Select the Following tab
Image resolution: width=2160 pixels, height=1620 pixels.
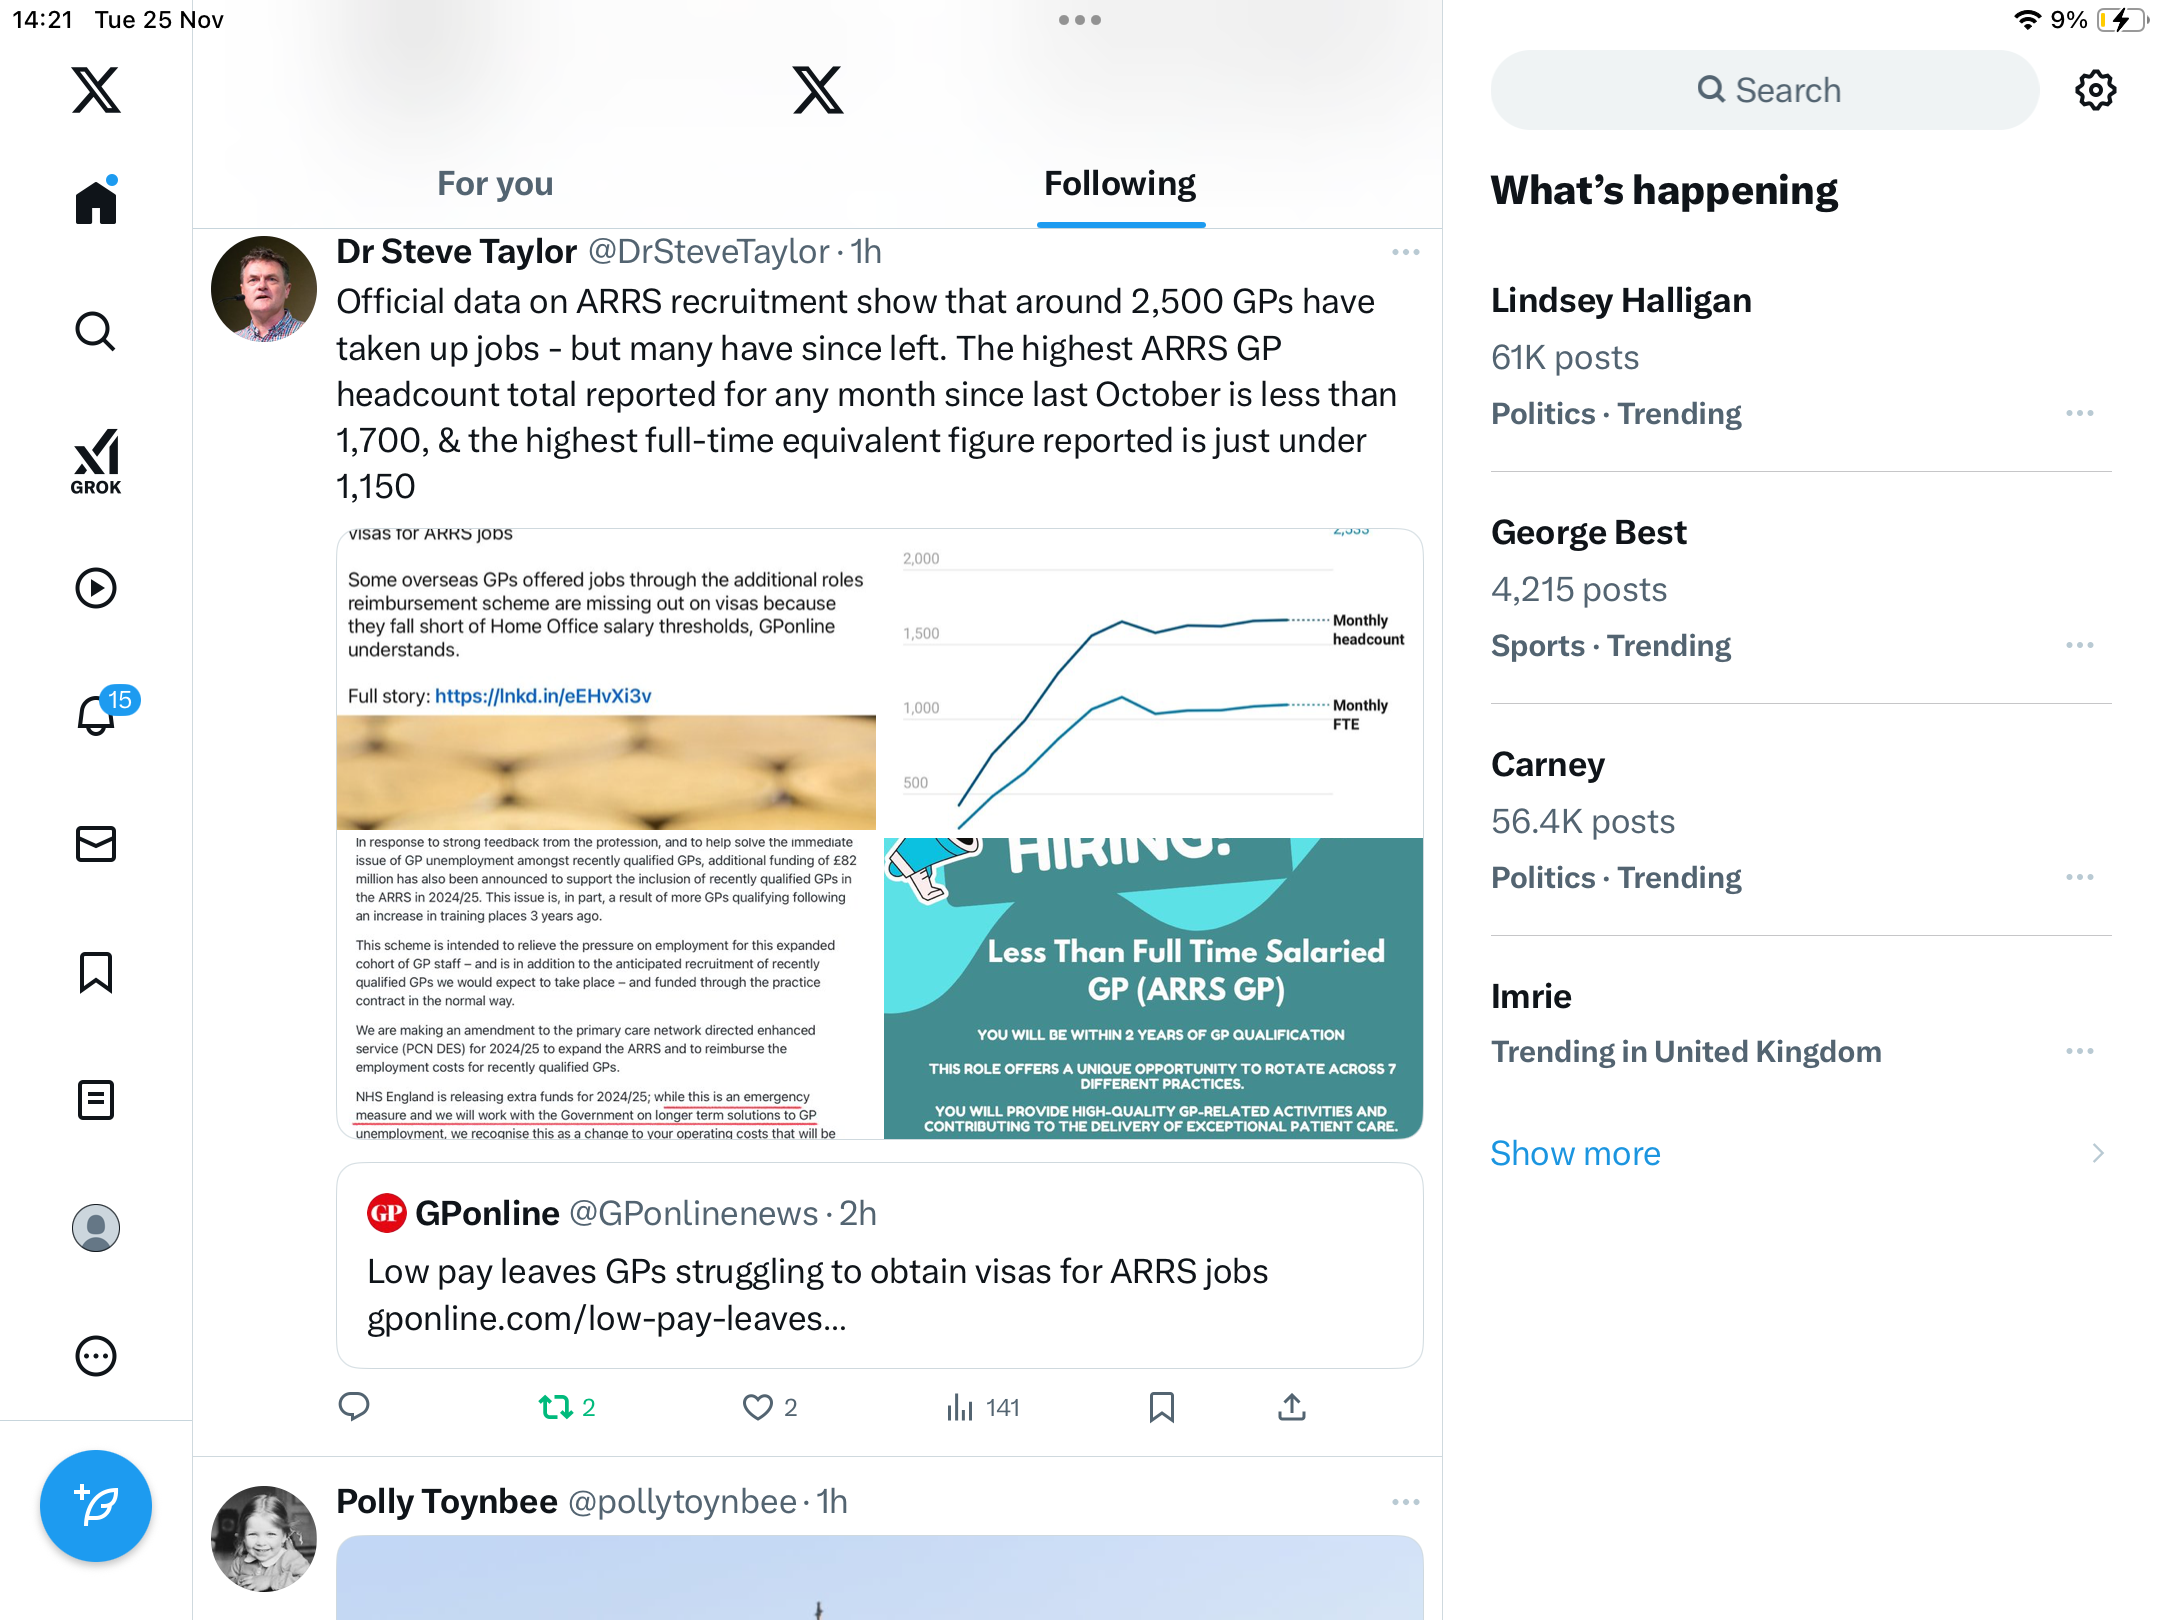coord(1120,184)
